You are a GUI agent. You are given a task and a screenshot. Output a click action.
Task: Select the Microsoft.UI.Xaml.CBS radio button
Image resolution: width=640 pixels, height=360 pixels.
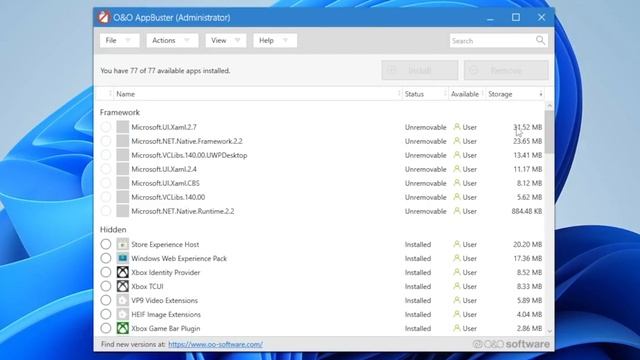tap(106, 183)
